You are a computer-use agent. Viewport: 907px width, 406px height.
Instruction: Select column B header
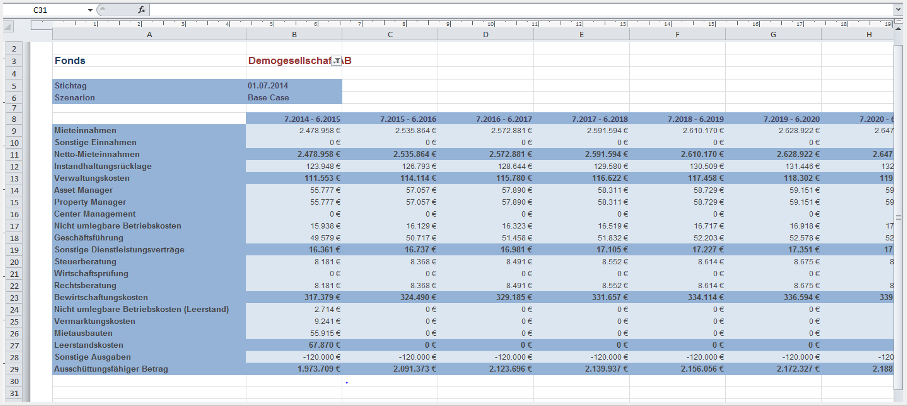[294, 35]
